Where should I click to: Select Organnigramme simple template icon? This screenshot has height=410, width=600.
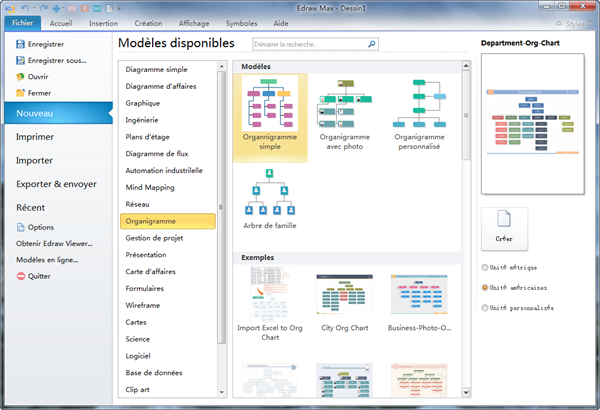[270, 103]
